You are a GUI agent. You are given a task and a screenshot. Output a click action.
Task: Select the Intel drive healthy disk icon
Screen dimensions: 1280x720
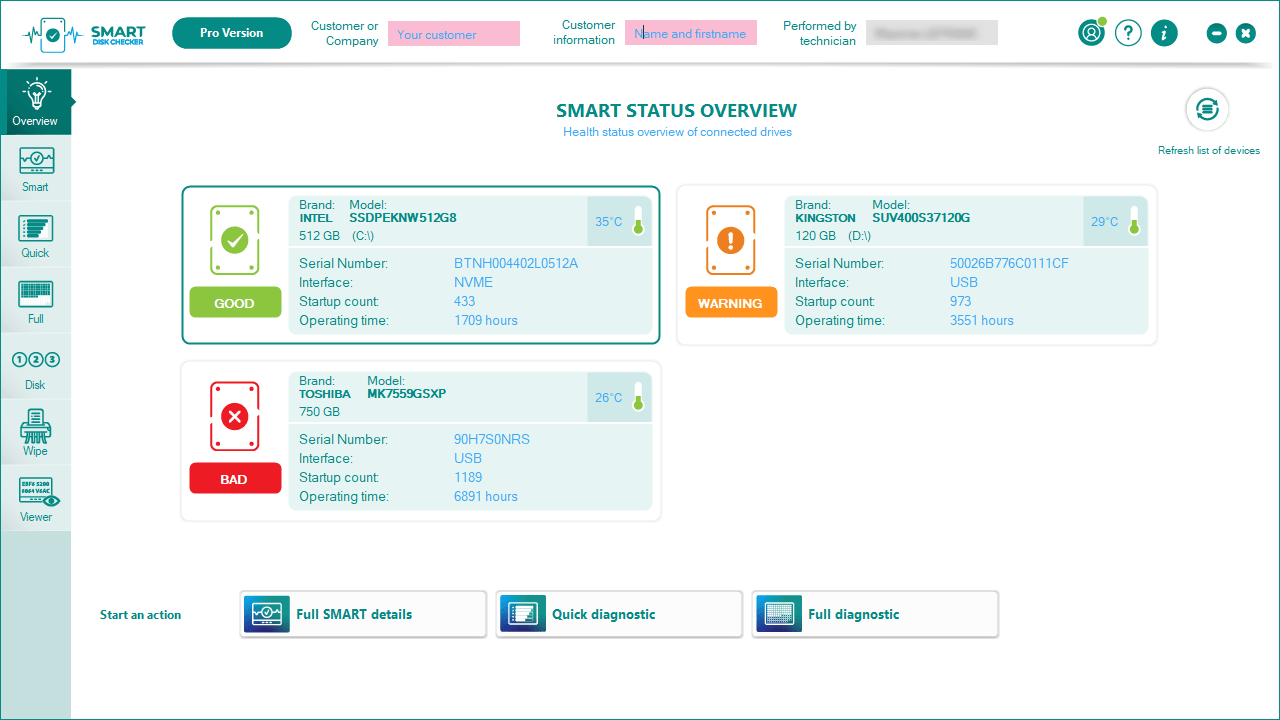235,240
